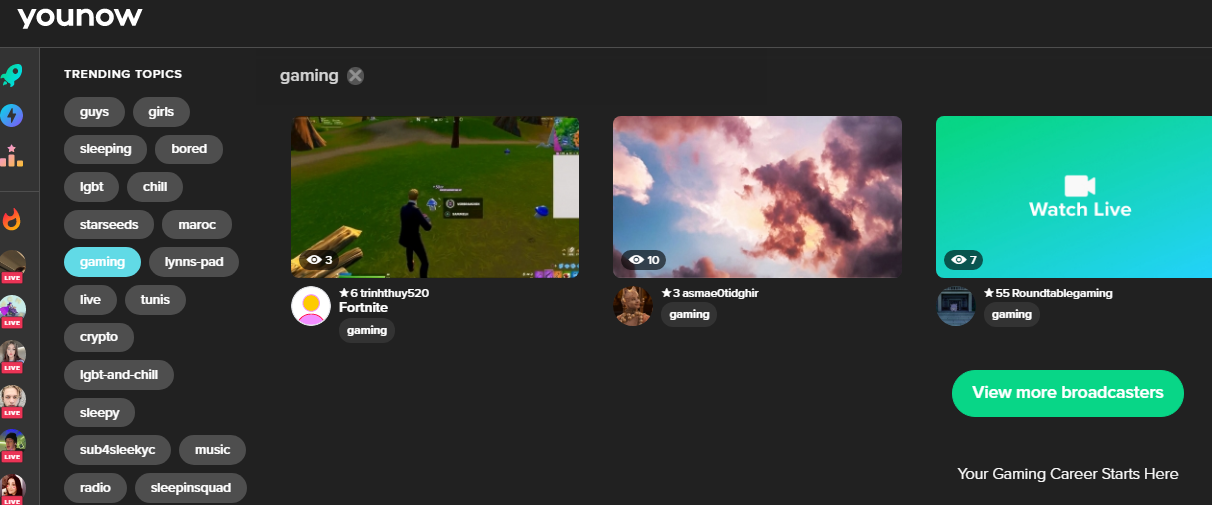Open the leaderboard podium icon
Image resolution: width=1212 pixels, height=505 pixels.
(x=12, y=156)
